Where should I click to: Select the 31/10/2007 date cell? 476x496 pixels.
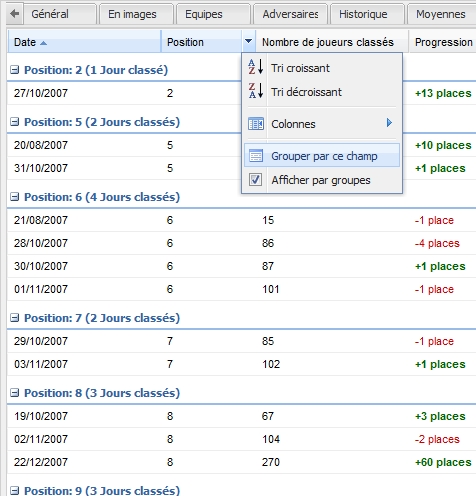(x=41, y=168)
